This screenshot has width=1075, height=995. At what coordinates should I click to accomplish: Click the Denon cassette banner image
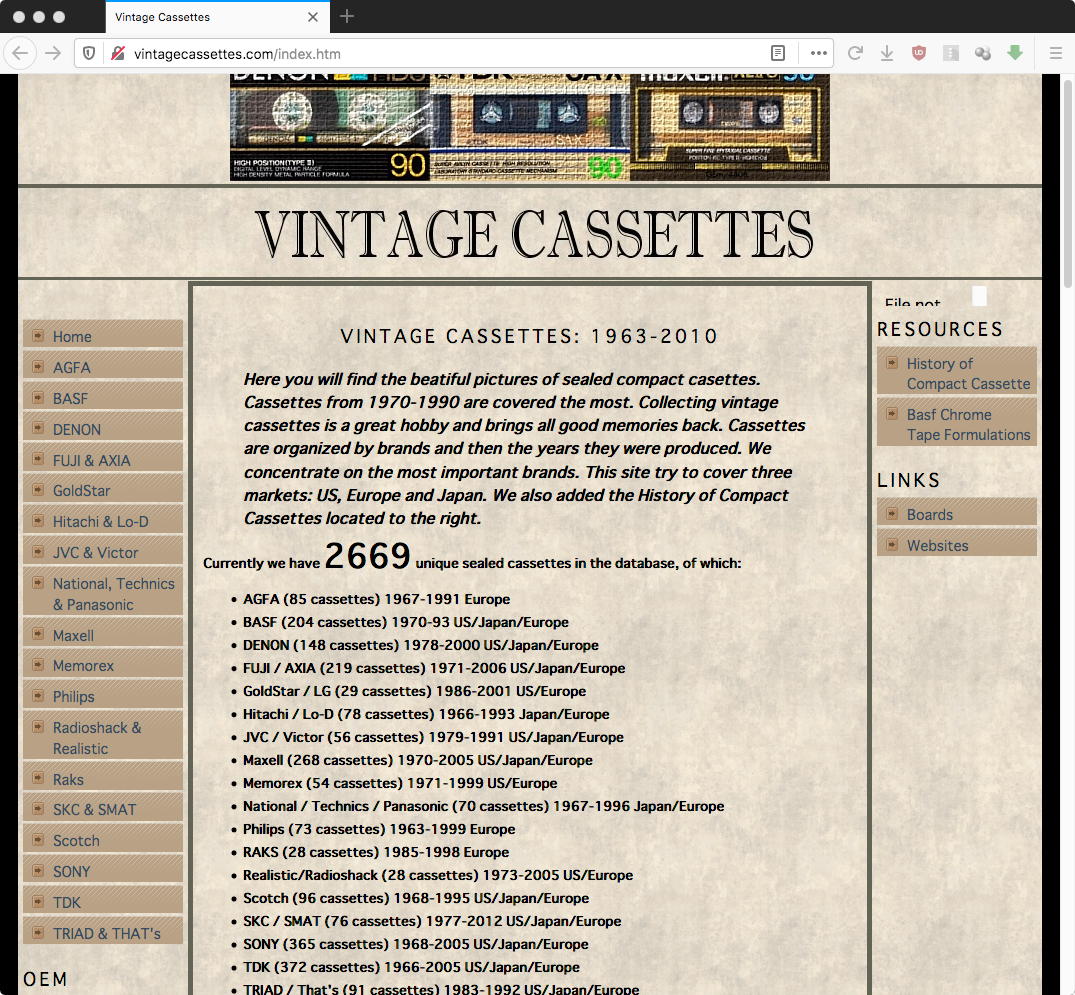pos(330,128)
